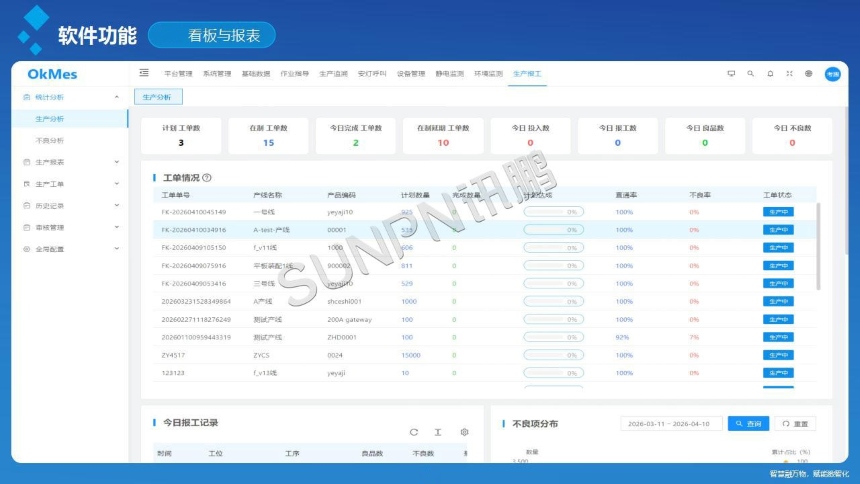860x484 pixels.
Task: Click work order 202601100959443319
Action: pyautogui.click(x=196, y=337)
